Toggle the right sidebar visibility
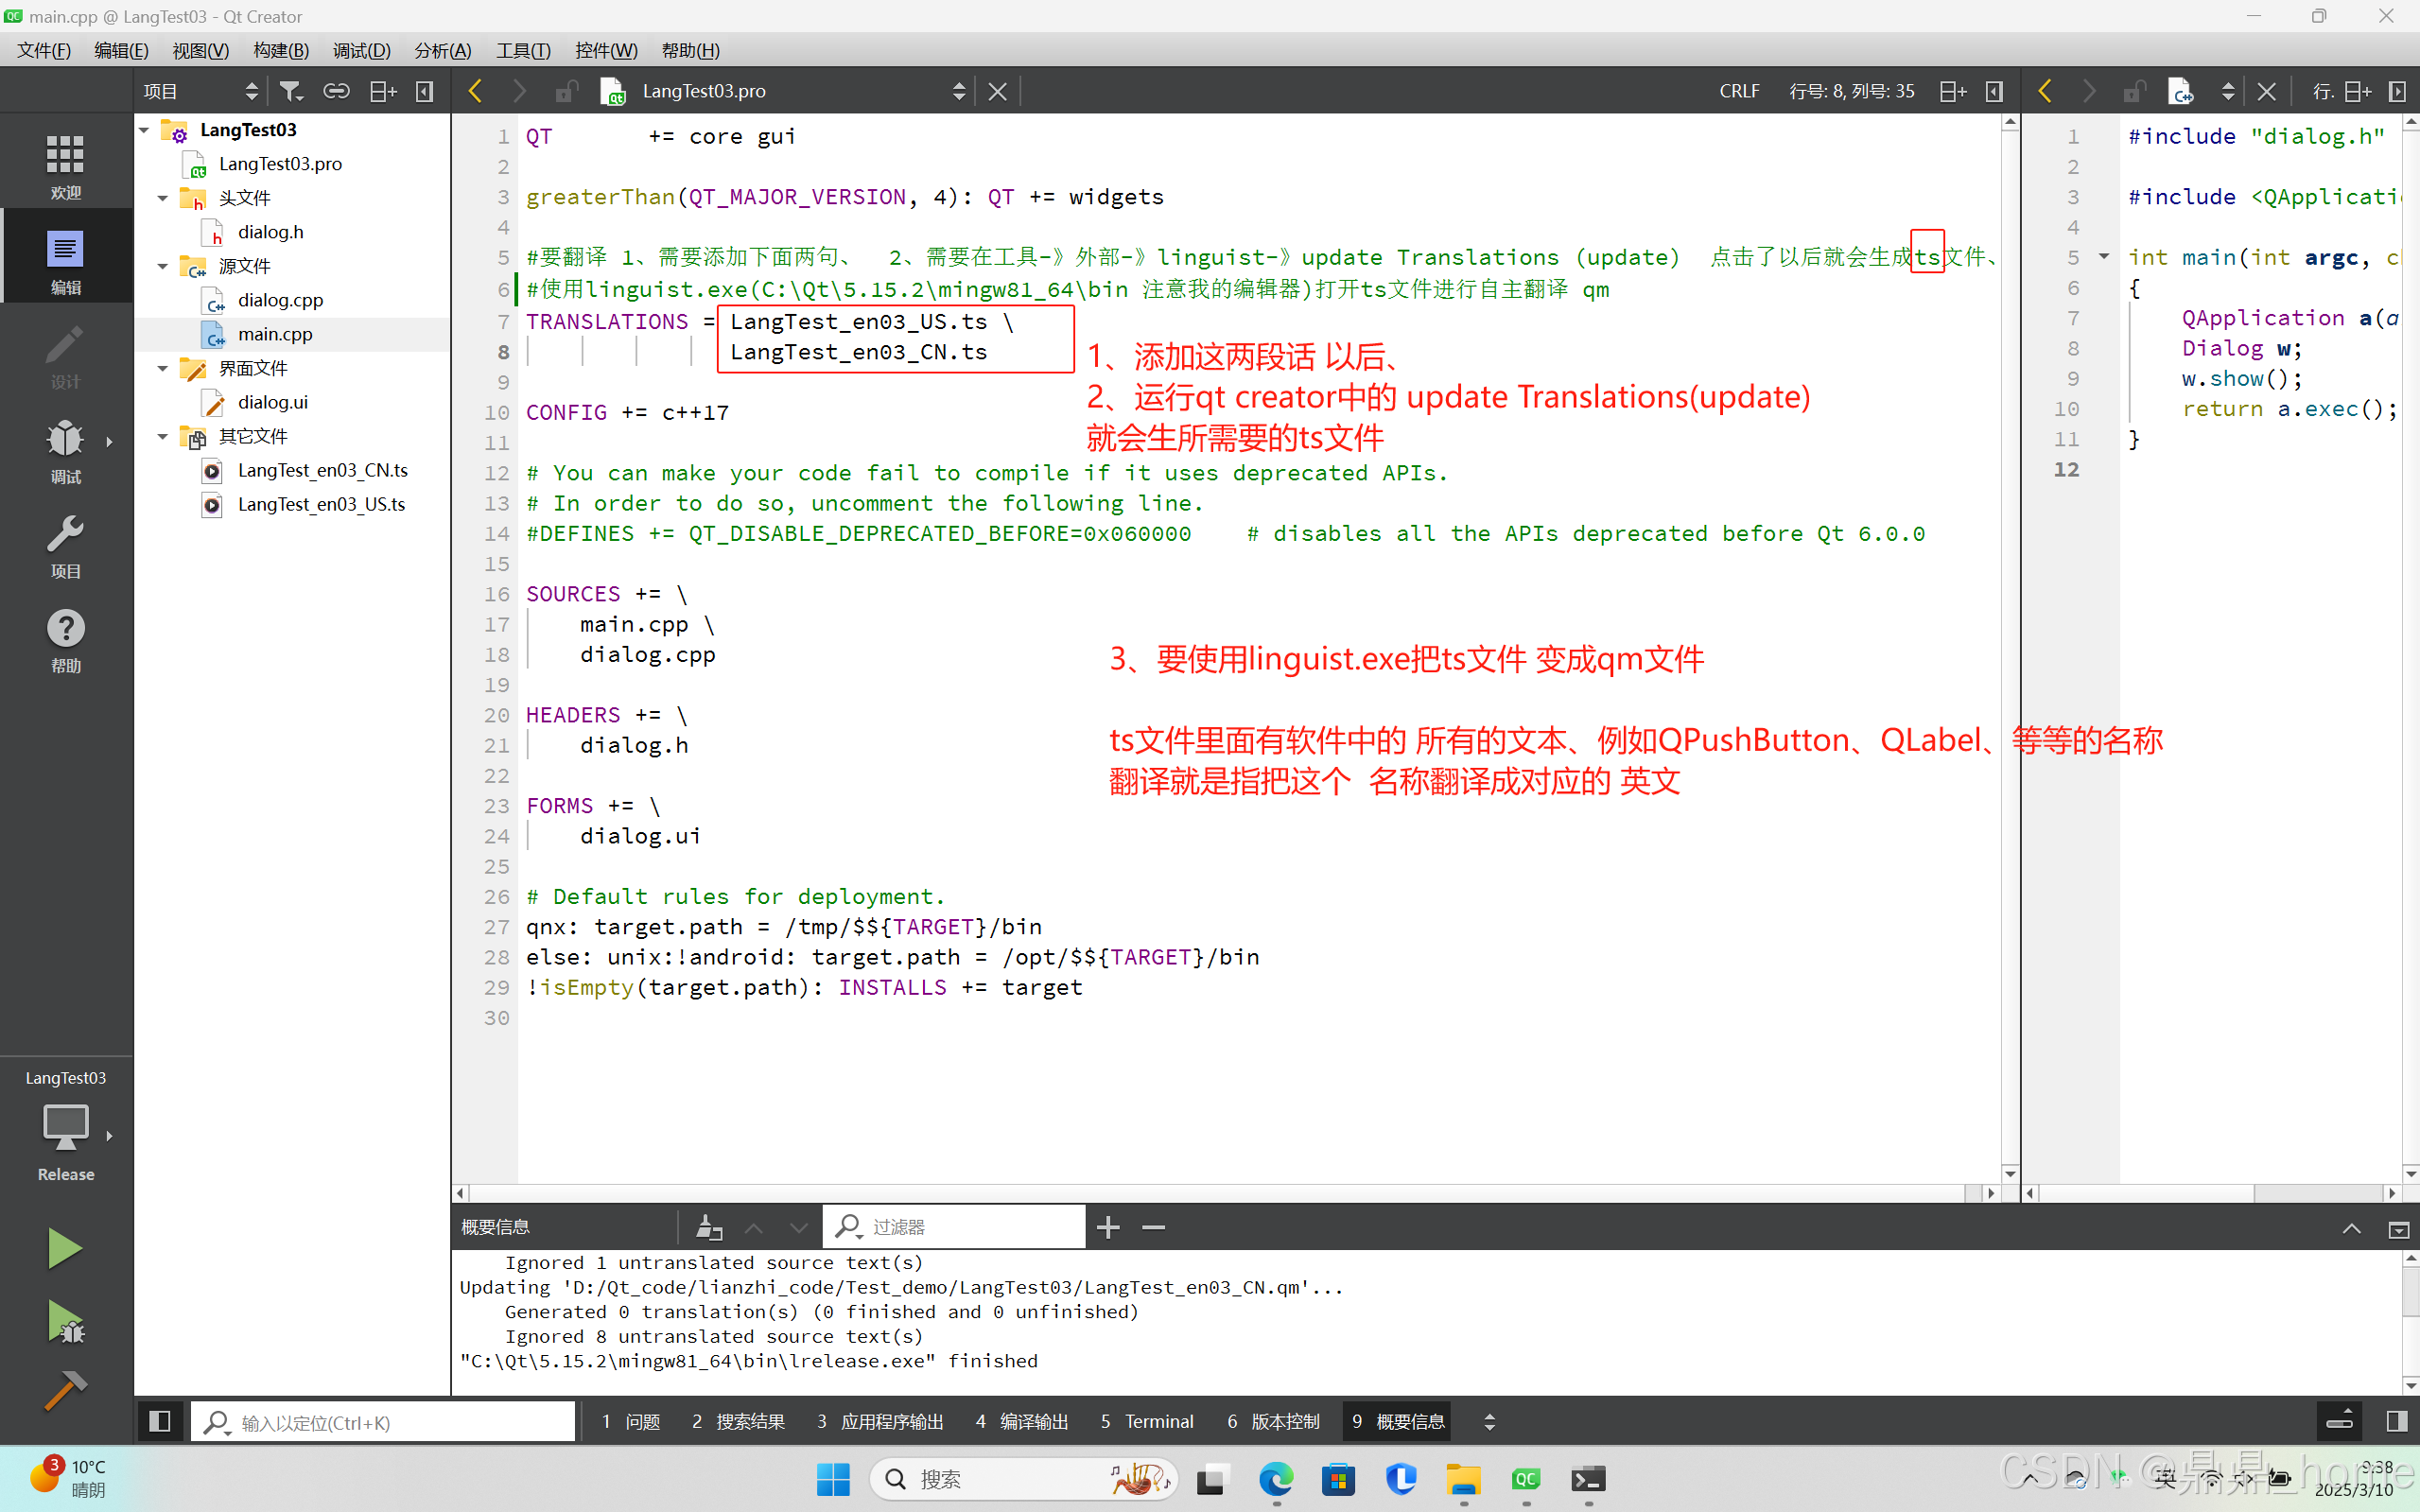Image resolution: width=2420 pixels, height=1512 pixels. click(x=2396, y=1421)
